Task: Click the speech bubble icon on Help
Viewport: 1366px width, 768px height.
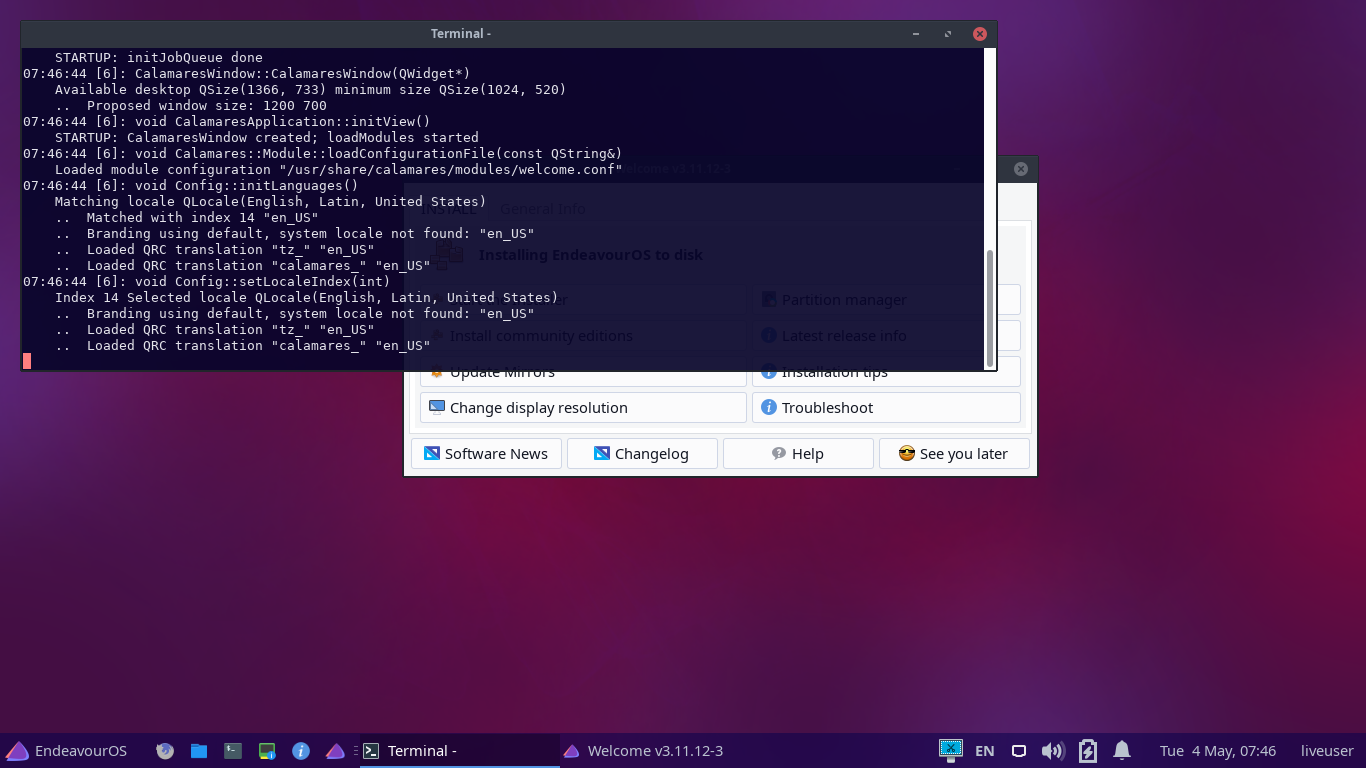Action: click(x=779, y=453)
